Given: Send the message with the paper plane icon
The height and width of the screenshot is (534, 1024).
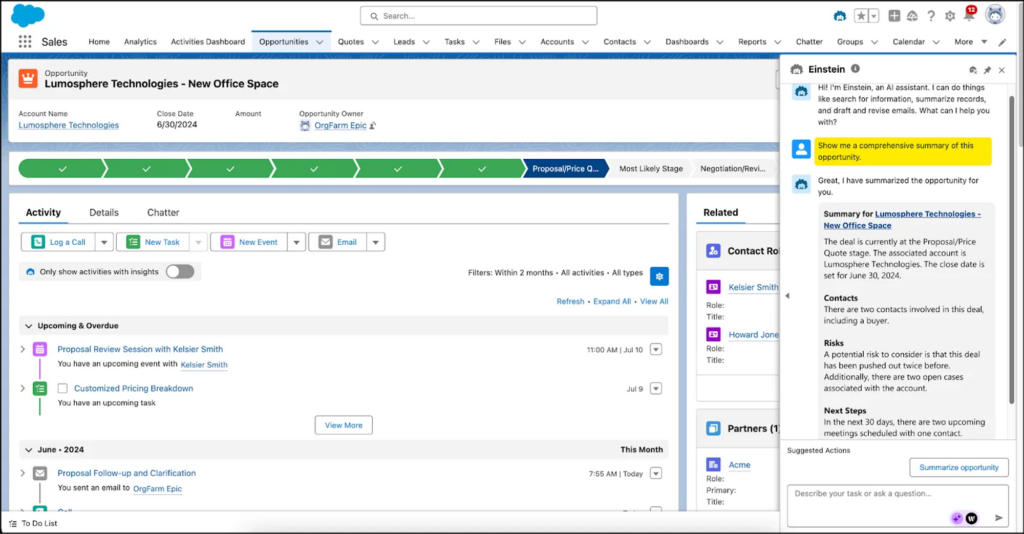Looking at the screenshot, I should 999,518.
